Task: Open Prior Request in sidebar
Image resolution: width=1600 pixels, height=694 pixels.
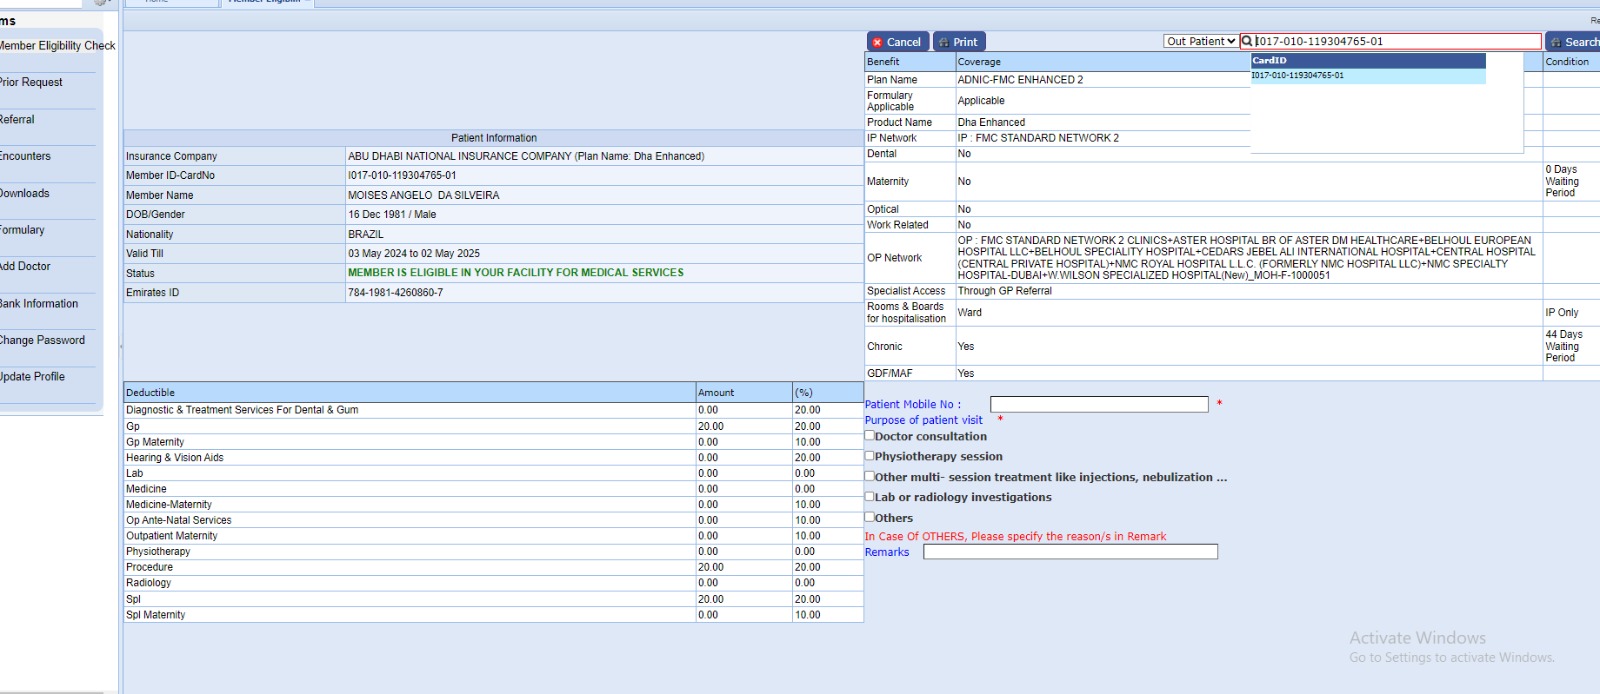Action: 31,83
